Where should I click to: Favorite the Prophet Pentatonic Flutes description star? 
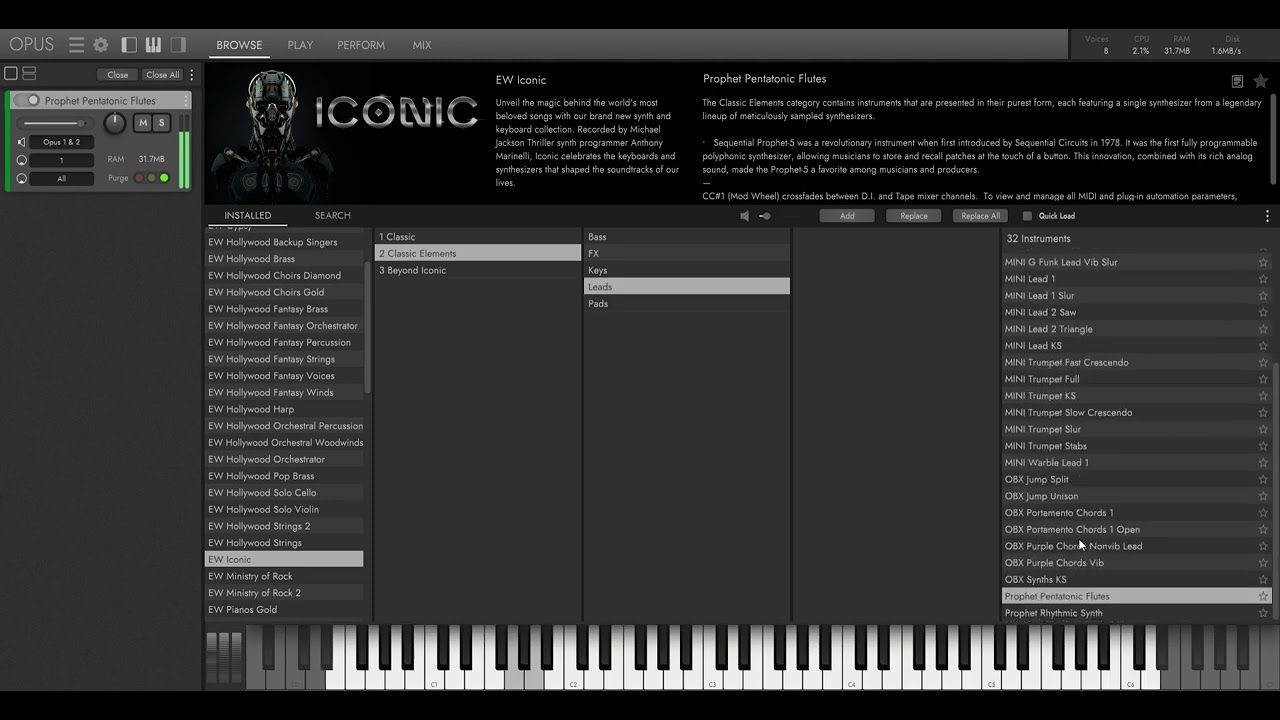point(1261,81)
